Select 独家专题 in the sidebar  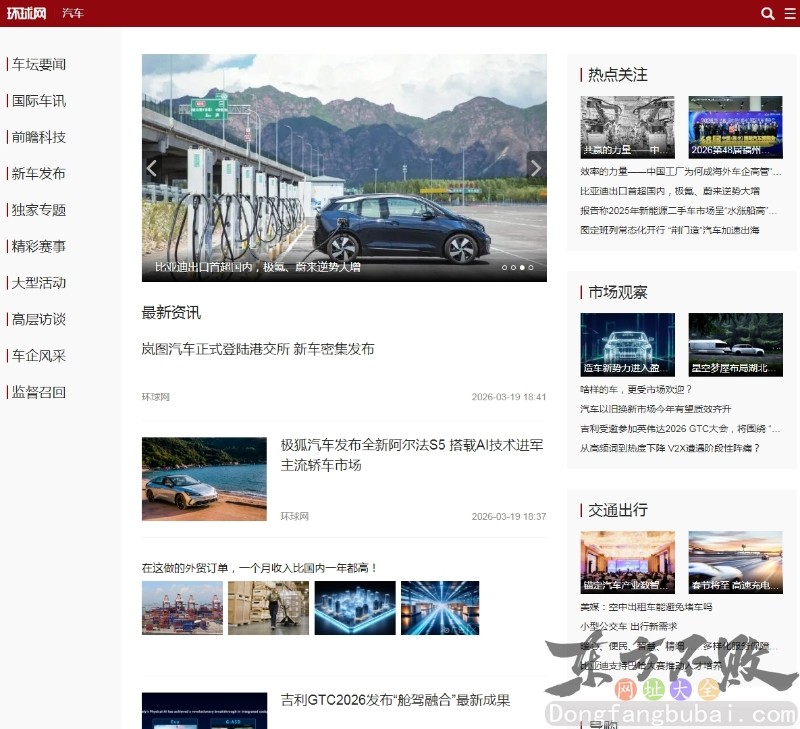(x=37, y=210)
